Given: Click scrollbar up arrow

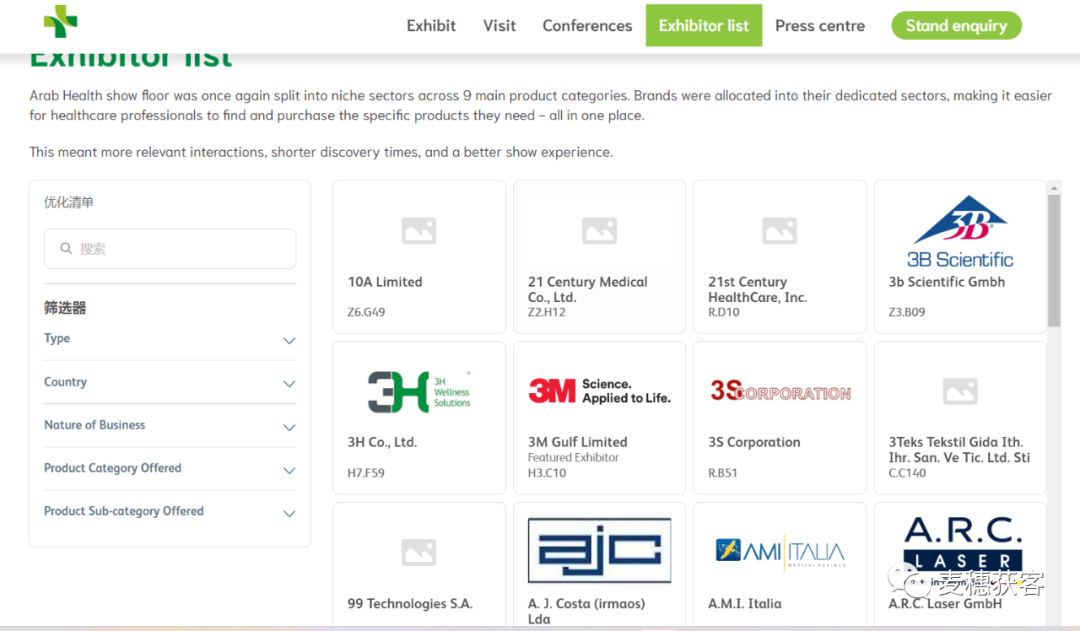Looking at the screenshot, I should (x=1054, y=187).
